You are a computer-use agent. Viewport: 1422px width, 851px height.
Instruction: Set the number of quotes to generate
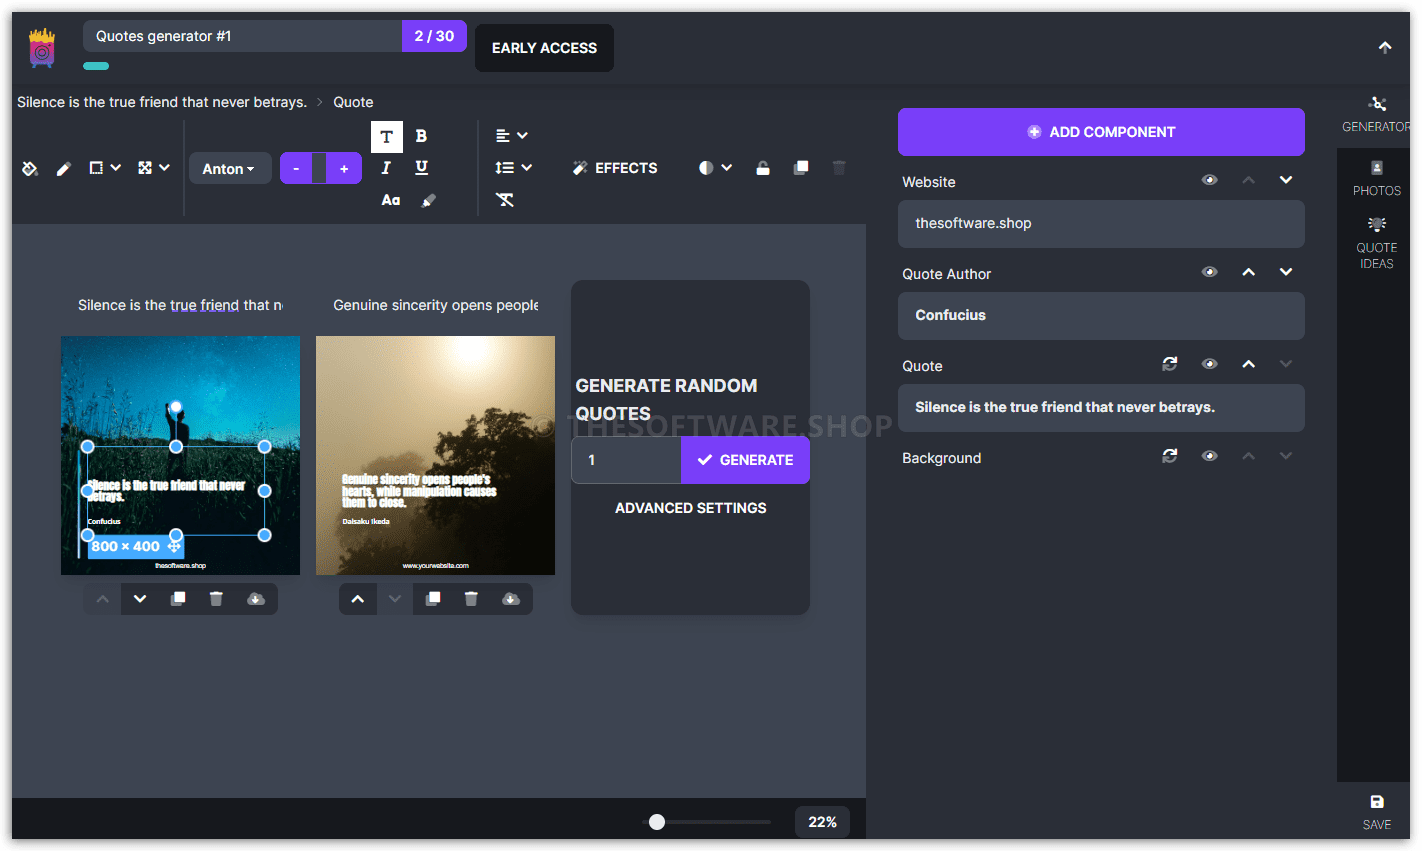[x=626, y=460]
